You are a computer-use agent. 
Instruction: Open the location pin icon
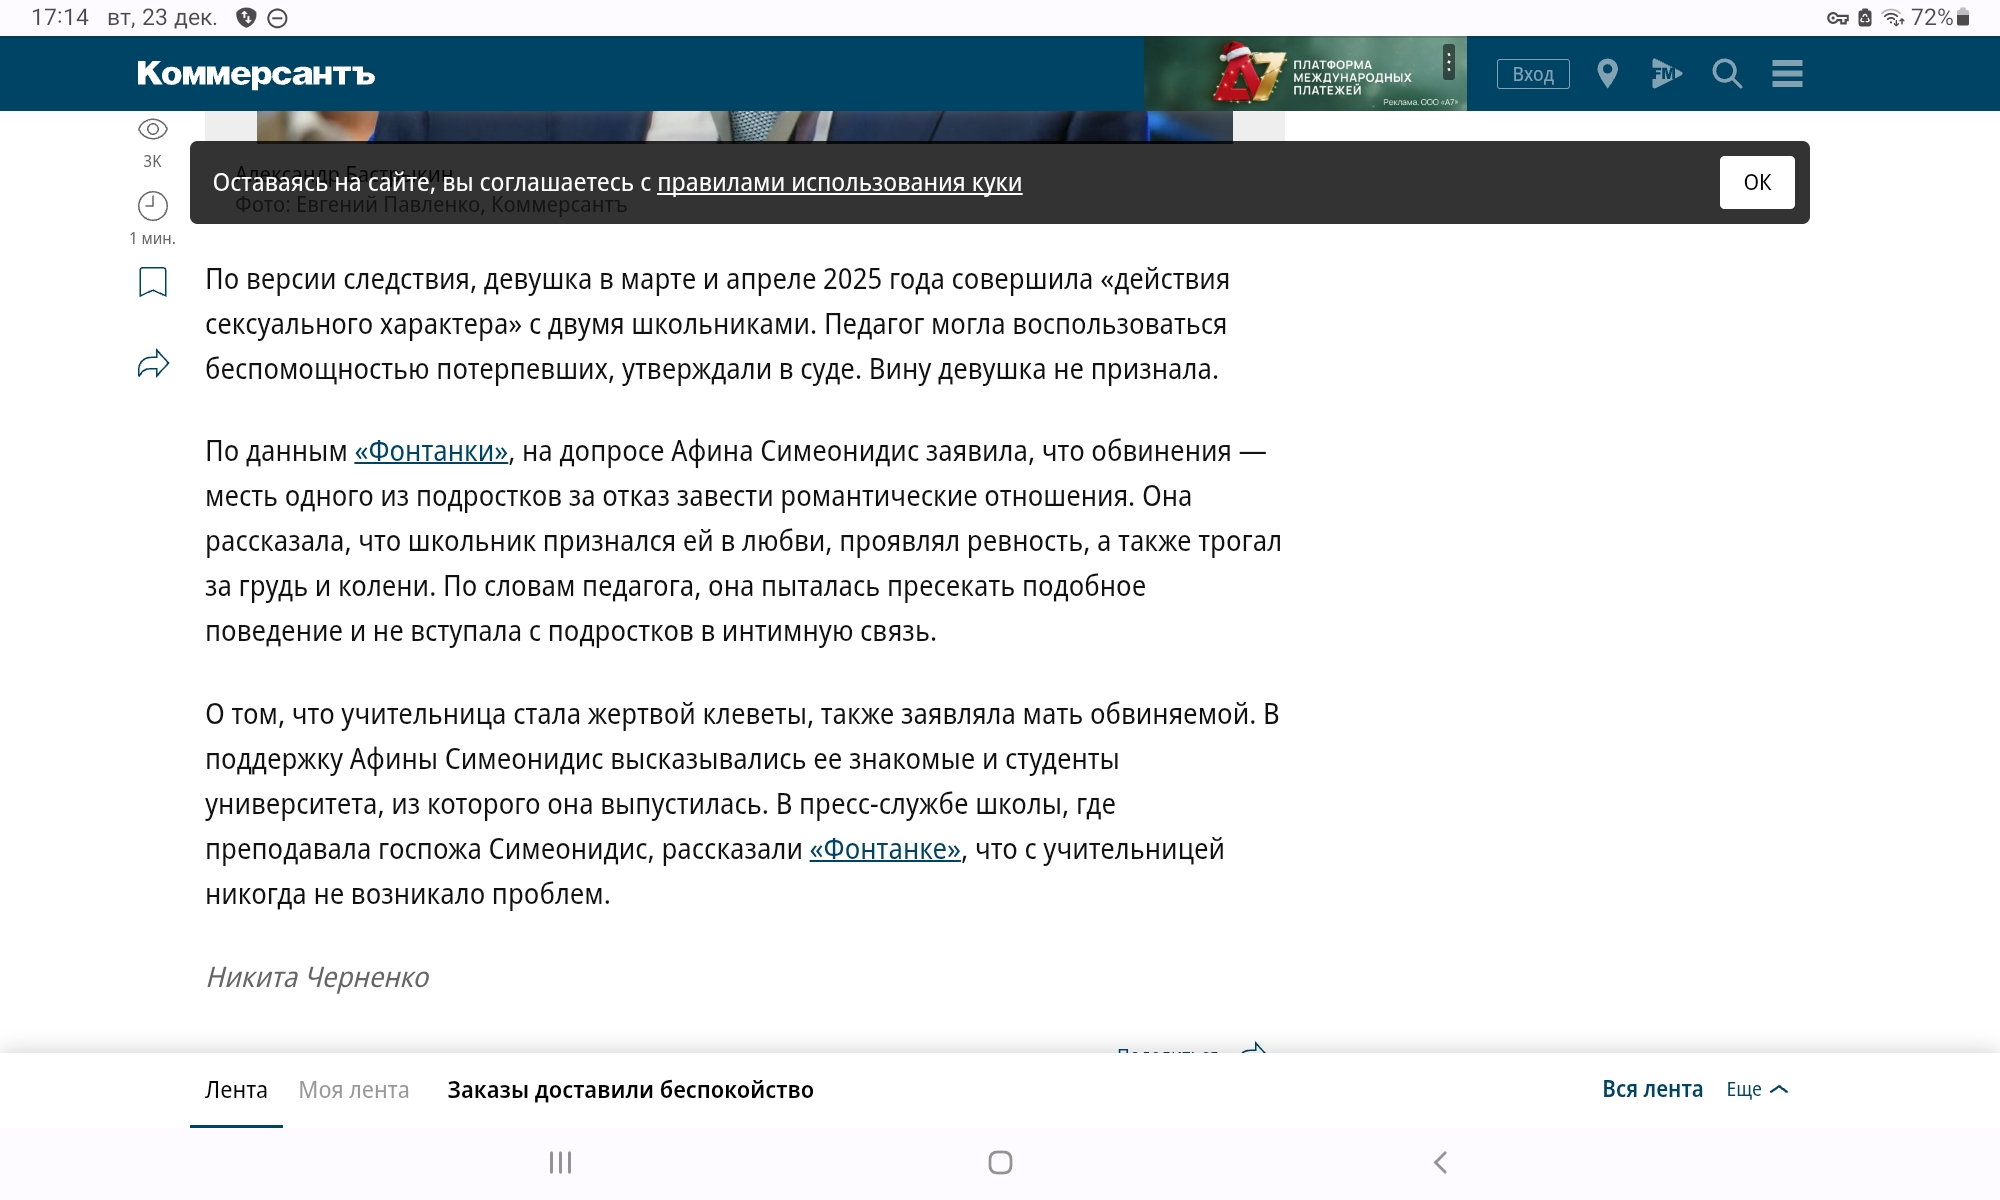(x=1607, y=74)
